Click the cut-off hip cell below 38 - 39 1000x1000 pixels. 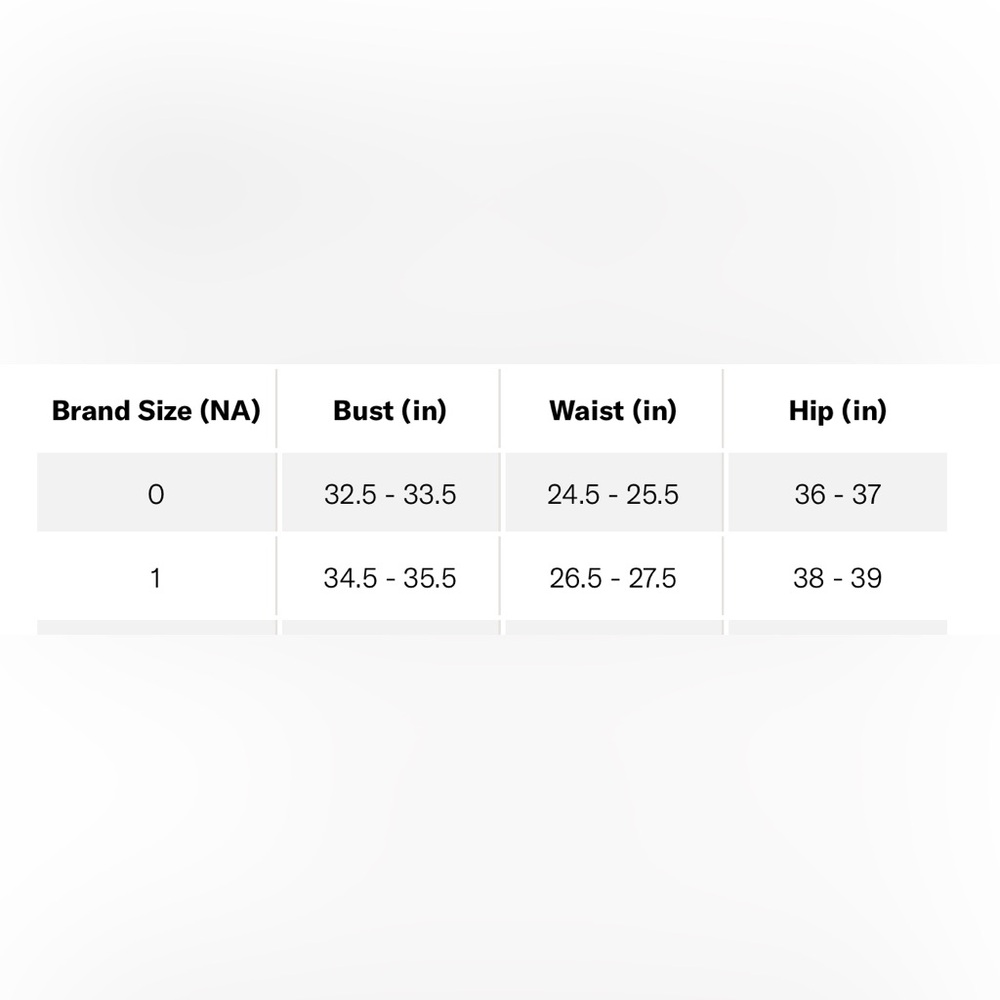(837, 627)
